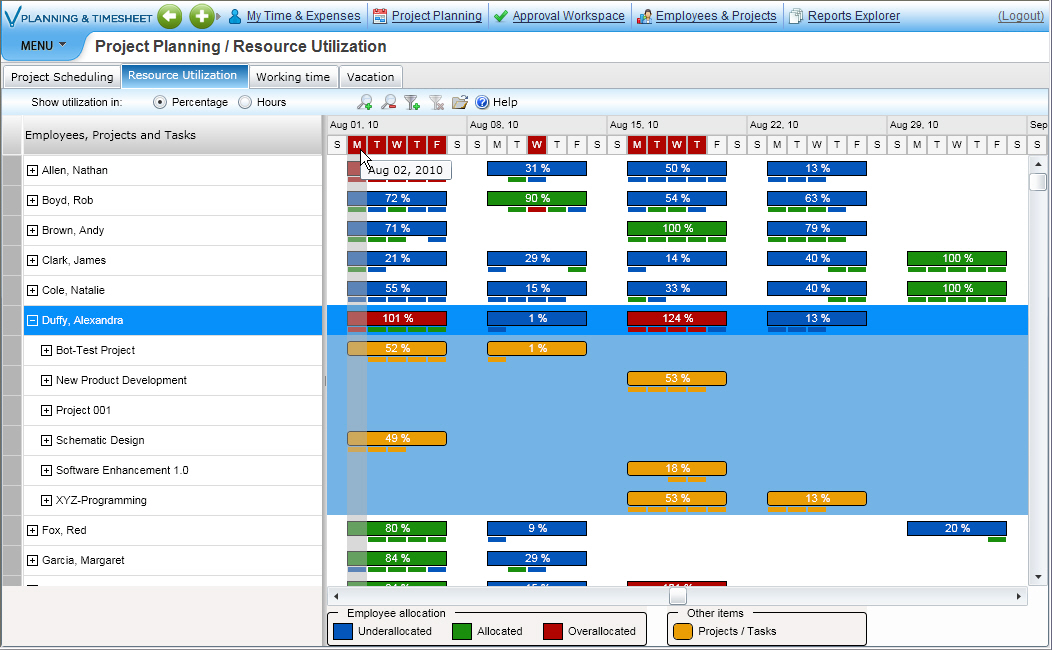This screenshot has height=650, width=1052.
Task: Click the document icon beside Reports Explorer
Action: pos(796,16)
